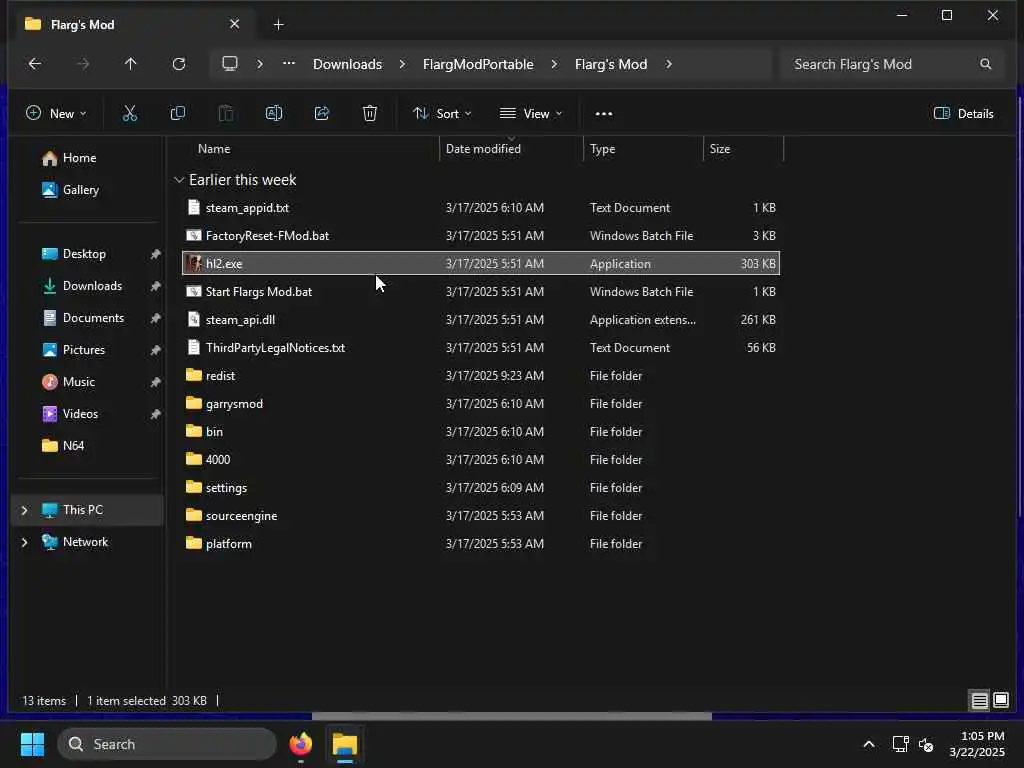1024x768 pixels.
Task: Select Start Flargs Mod.bat file
Action: pyautogui.click(x=481, y=291)
